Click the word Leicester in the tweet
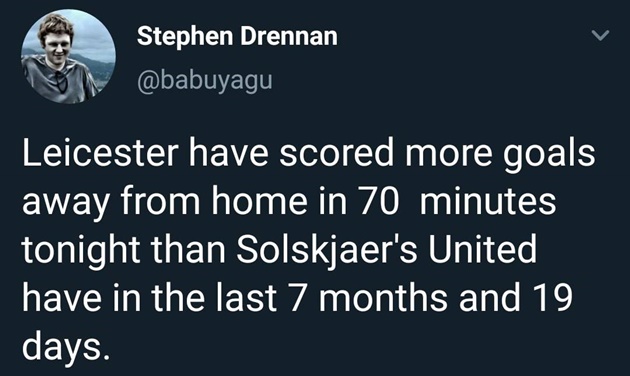The height and width of the screenshot is (376, 630). [x=100, y=153]
